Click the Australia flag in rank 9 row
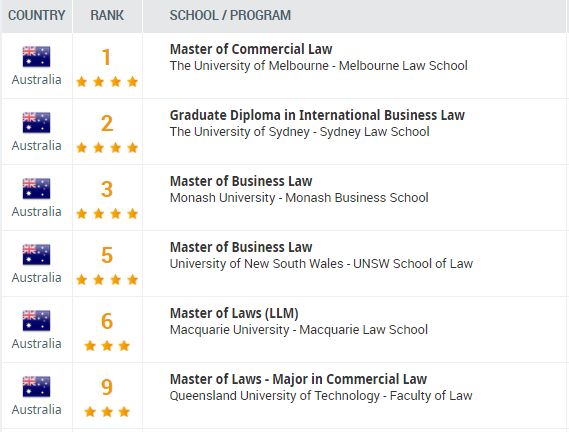Image resolution: width=569 pixels, height=432 pixels. pos(36,387)
